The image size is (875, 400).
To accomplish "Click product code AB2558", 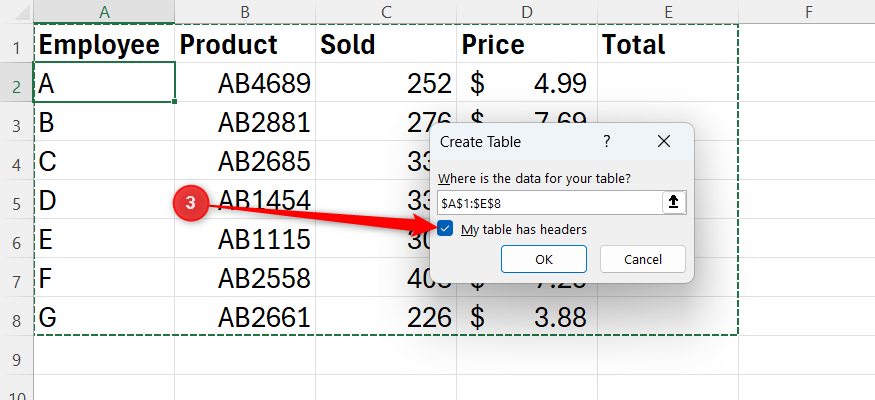I will [245, 278].
